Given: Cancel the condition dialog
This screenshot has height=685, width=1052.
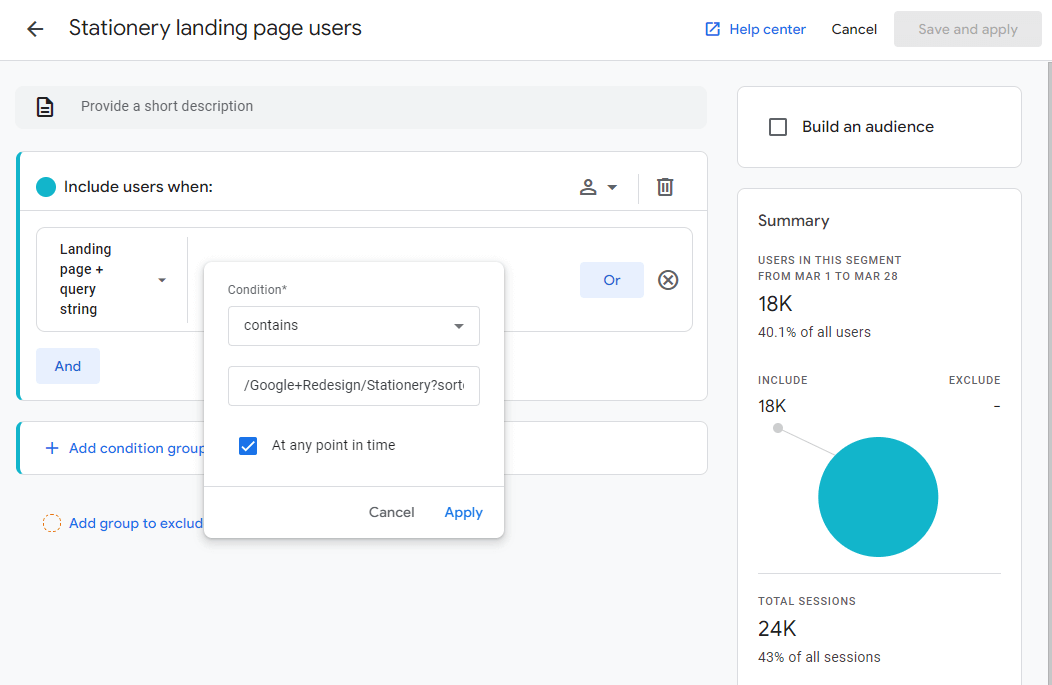Looking at the screenshot, I should pos(391,511).
